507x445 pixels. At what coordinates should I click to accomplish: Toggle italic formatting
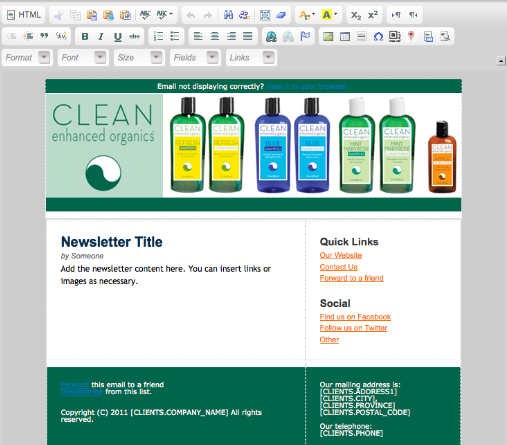coord(101,36)
